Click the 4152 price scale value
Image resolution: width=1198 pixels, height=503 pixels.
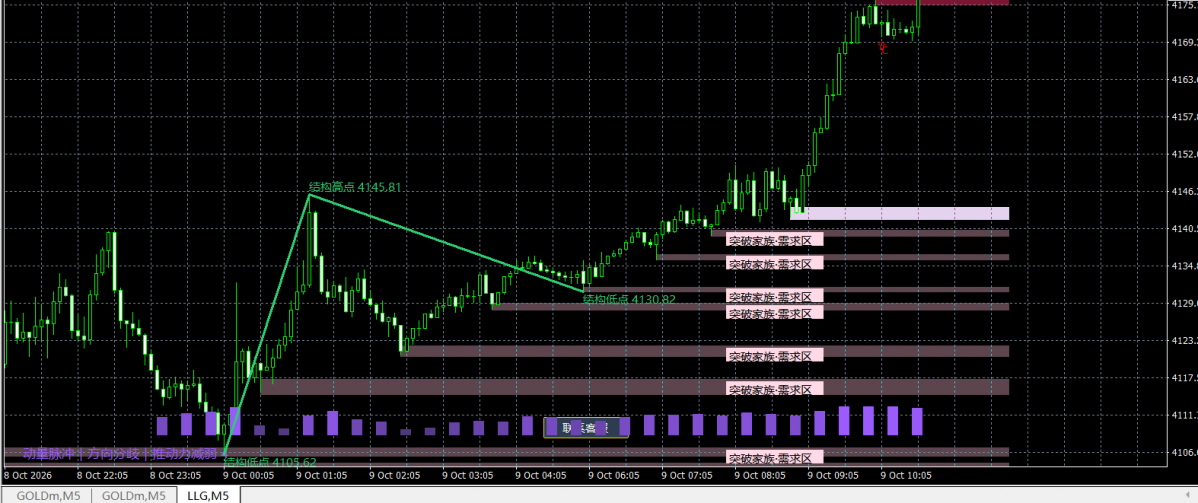[1183, 154]
